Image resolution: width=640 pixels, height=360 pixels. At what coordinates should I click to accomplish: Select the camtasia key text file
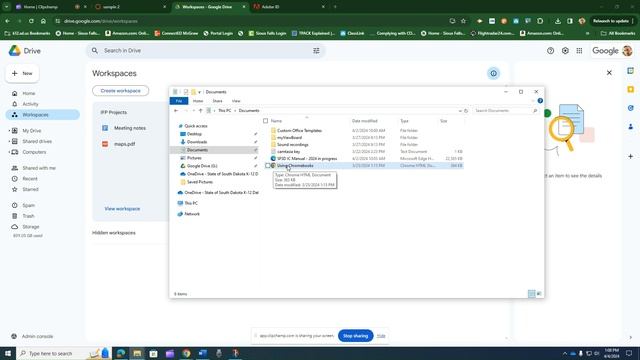pos(288,151)
